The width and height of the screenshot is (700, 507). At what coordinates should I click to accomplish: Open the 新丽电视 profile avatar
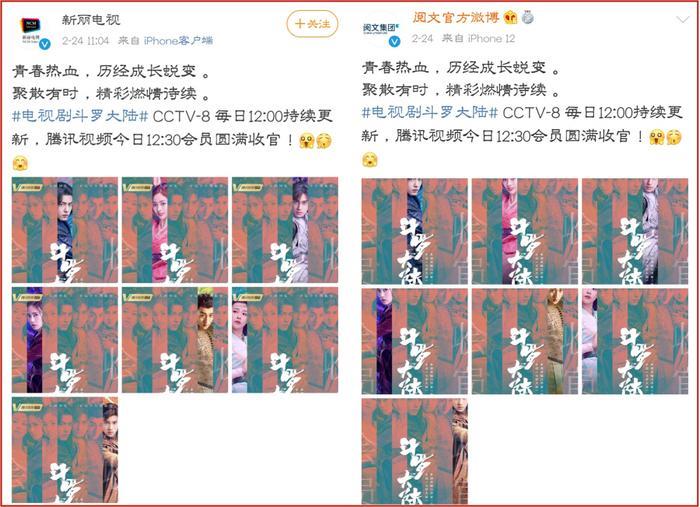(x=32, y=29)
